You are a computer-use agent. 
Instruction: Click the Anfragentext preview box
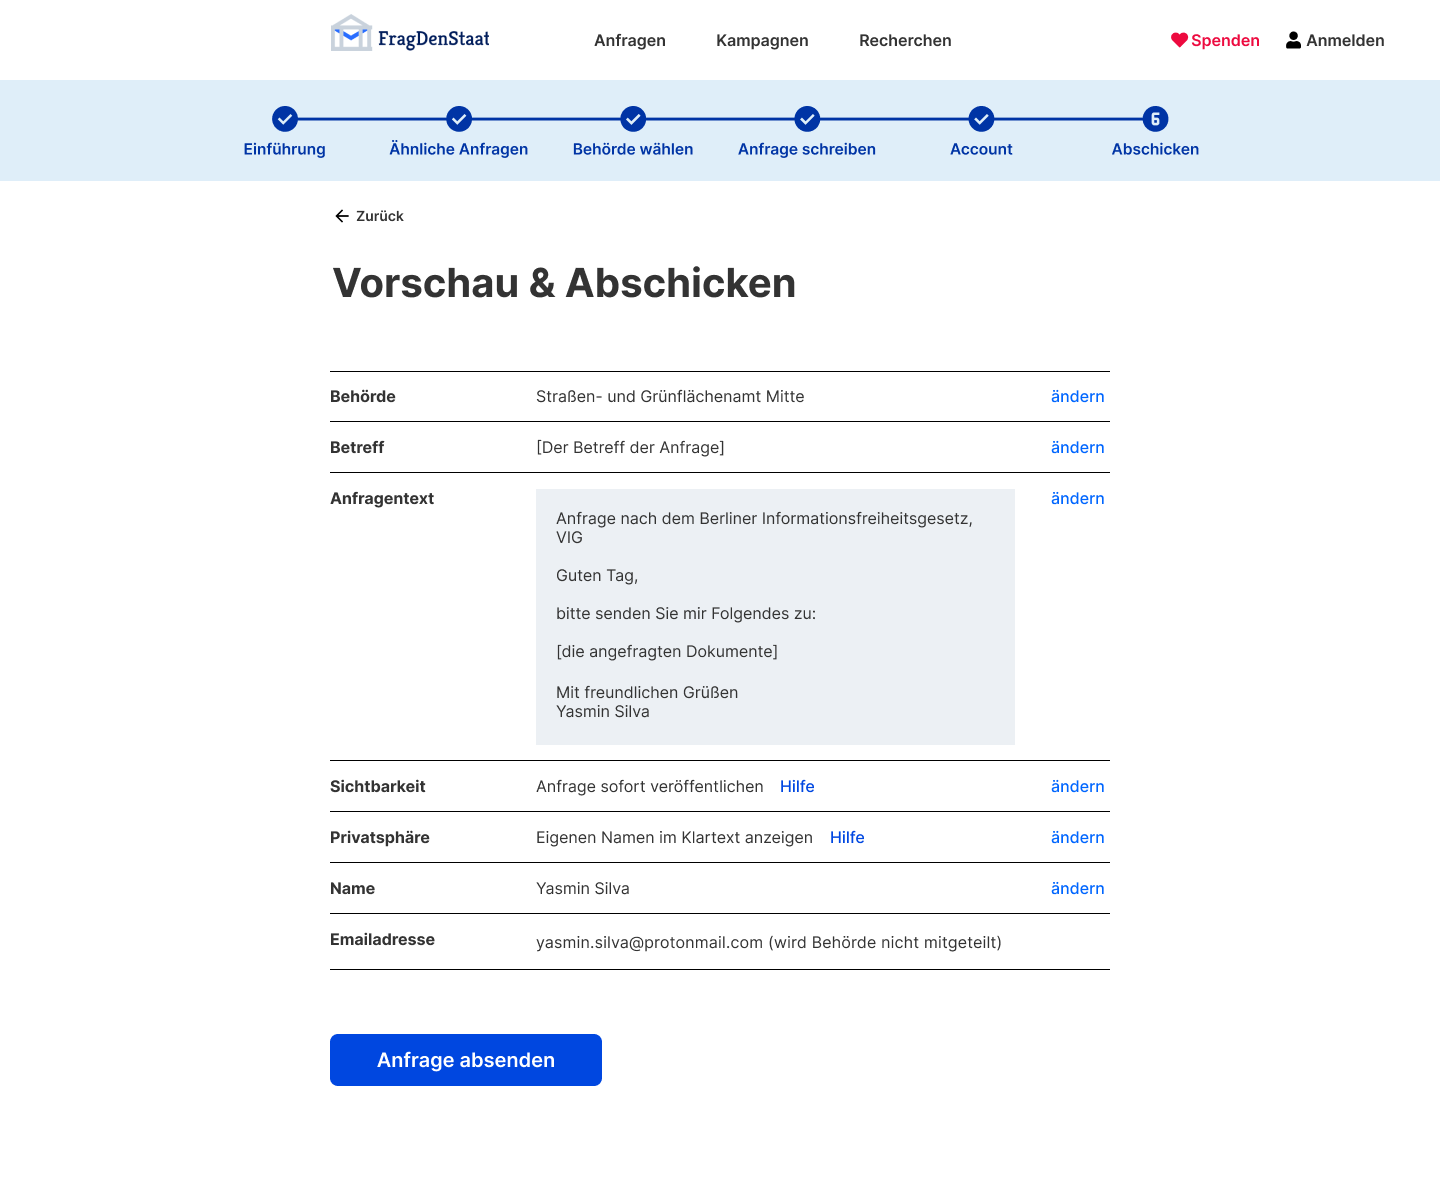click(x=775, y=617)
